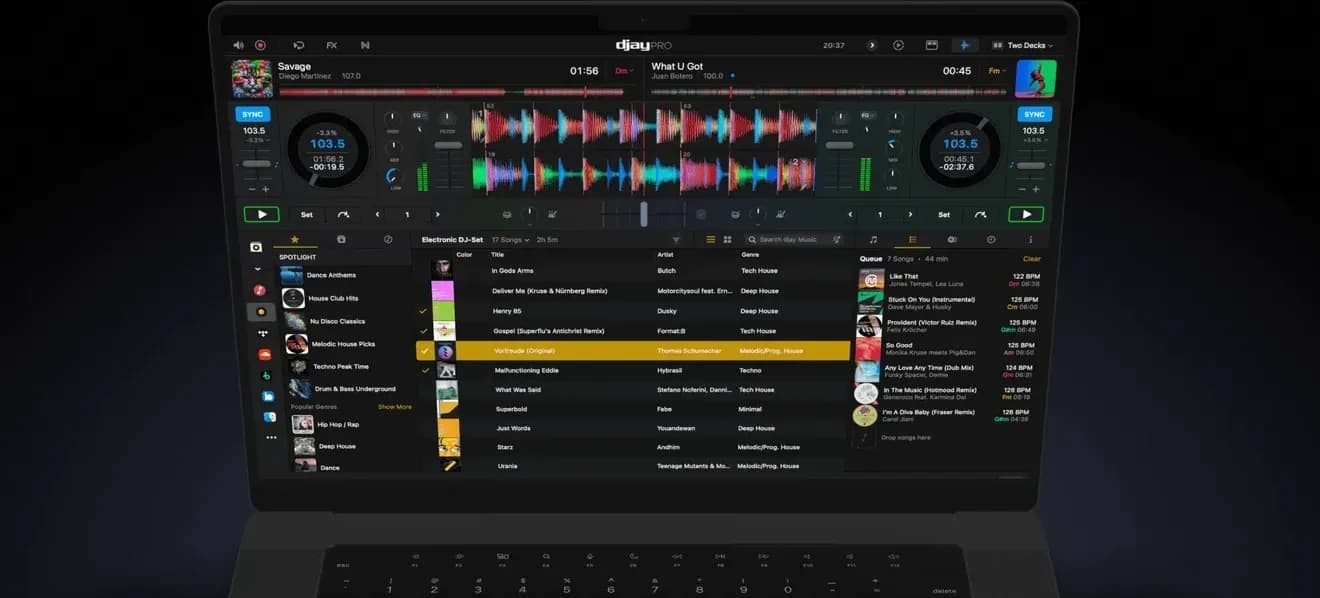The image size is (1320, 598).
Task: Decrease loop length on the right deck
Action: (x=851, y=214)
